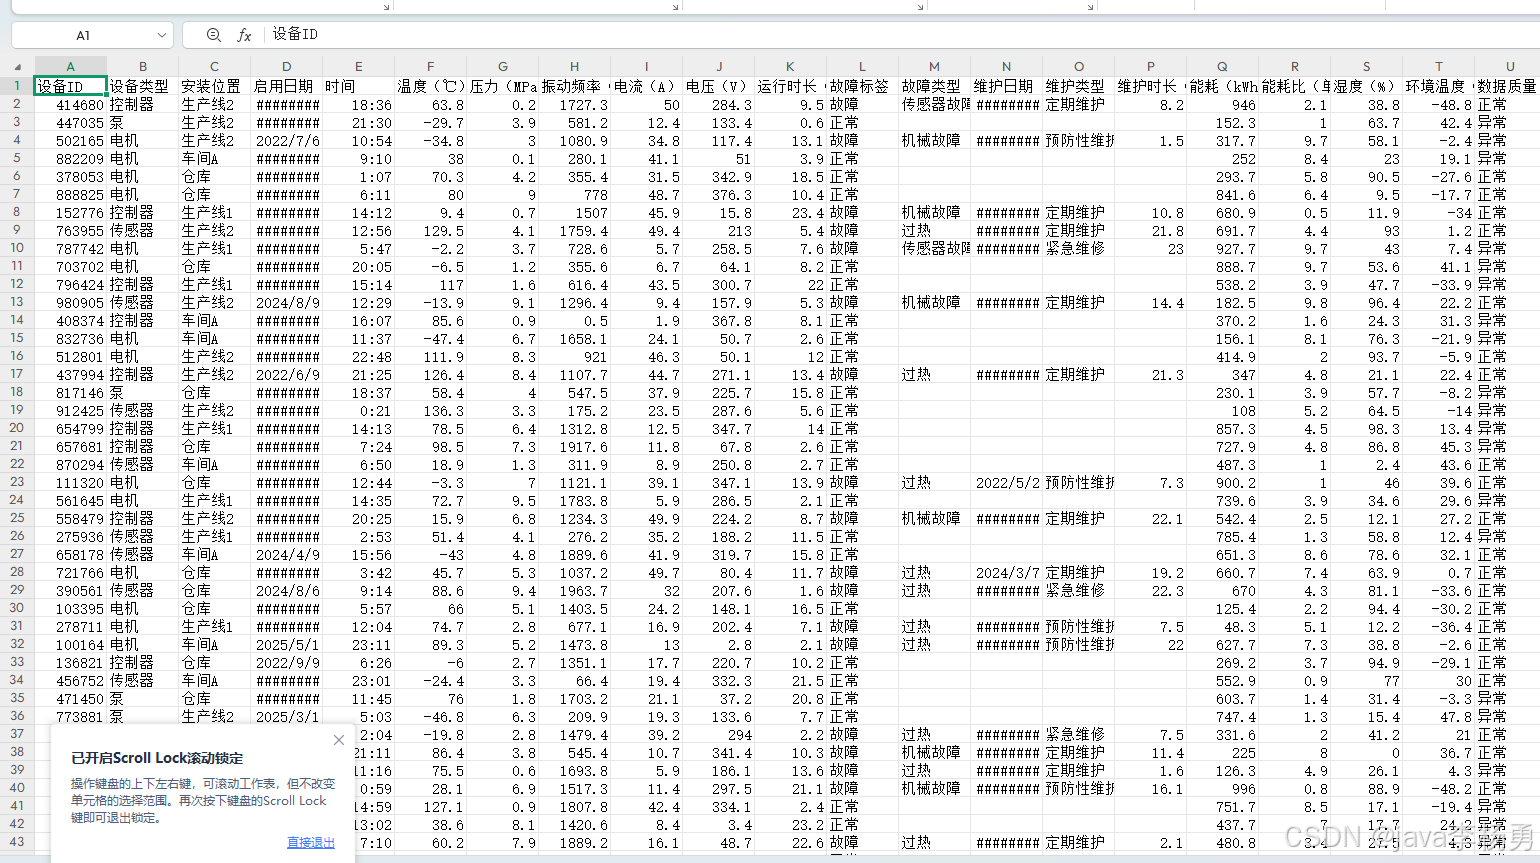The image size is (1540, 863).
Task: Click vibration frequency cell 1727.3
Action: pos(574,104)
